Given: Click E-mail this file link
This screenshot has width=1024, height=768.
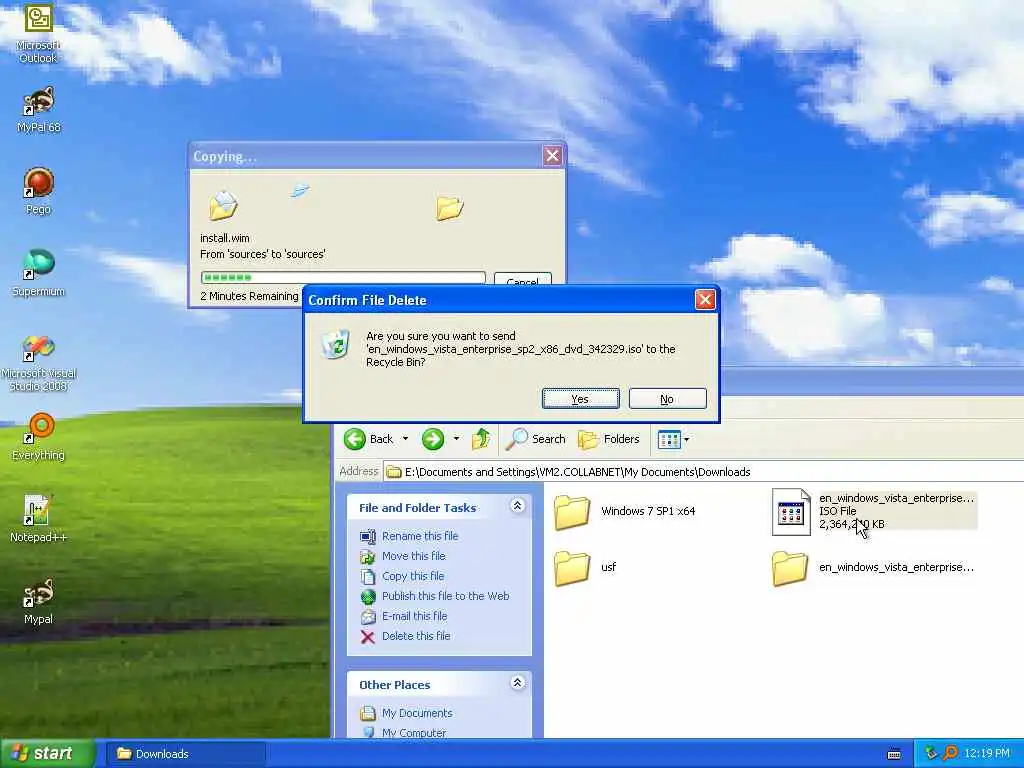Looking at the screenshot, I should point(414,616).
